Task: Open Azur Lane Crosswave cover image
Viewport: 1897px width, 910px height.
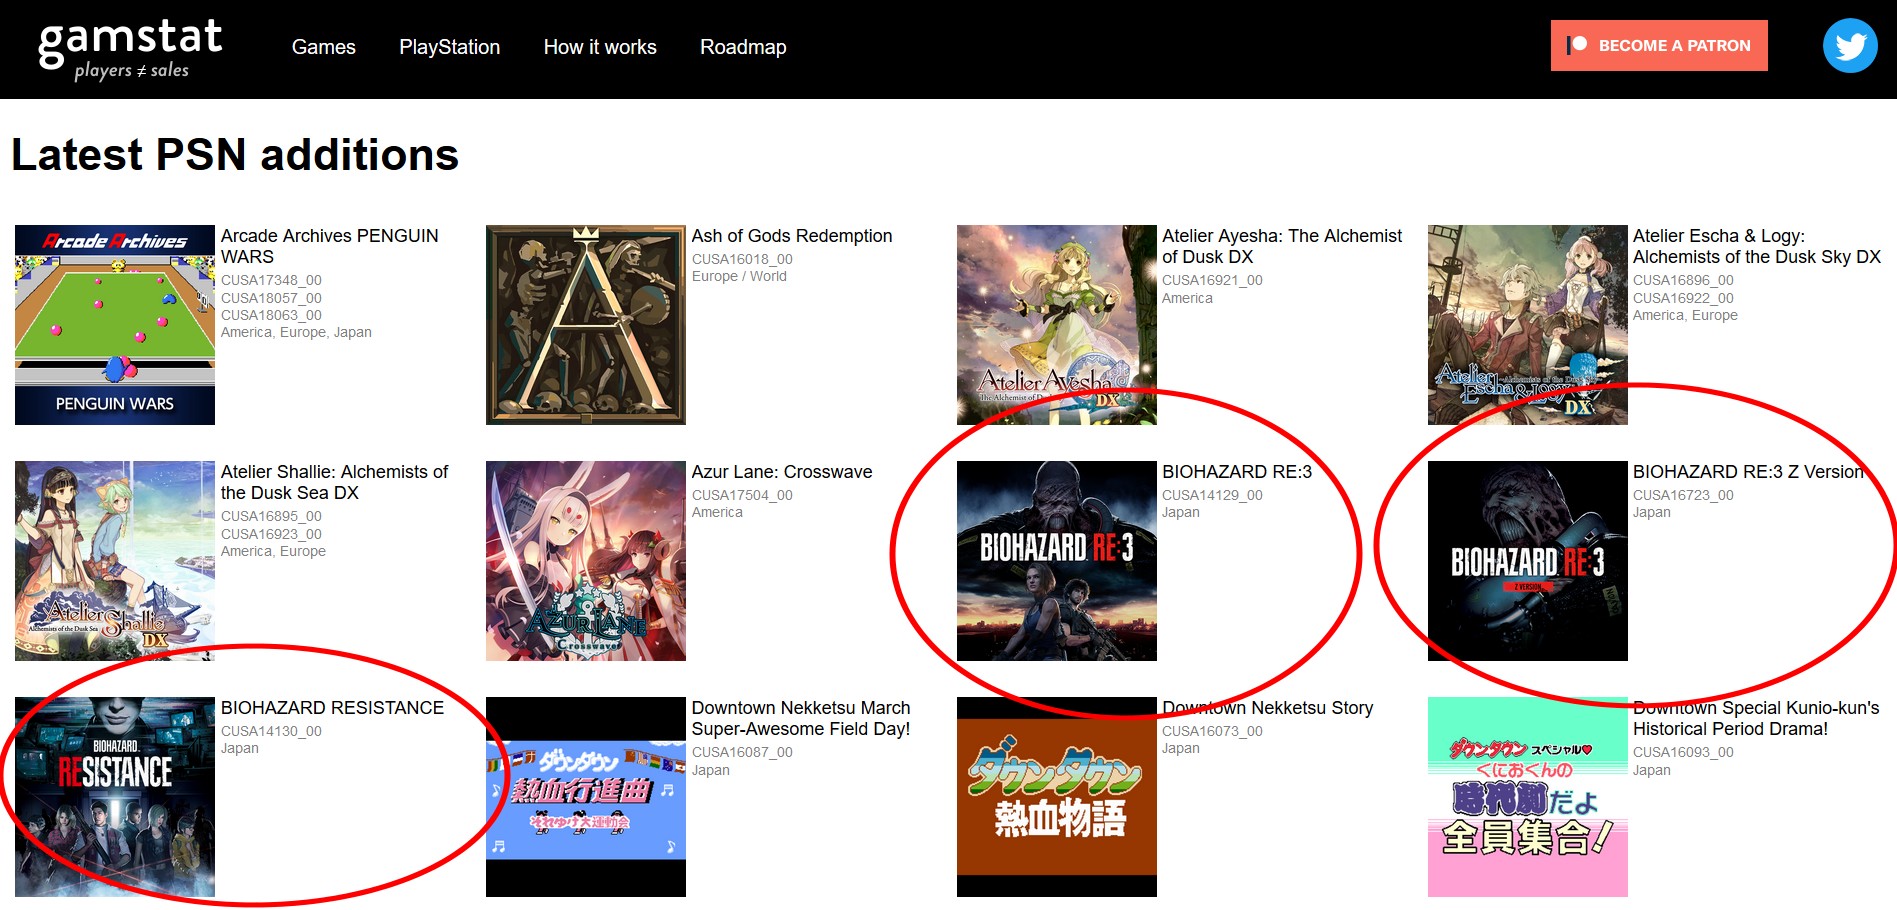Action: [x=586, y=561]
